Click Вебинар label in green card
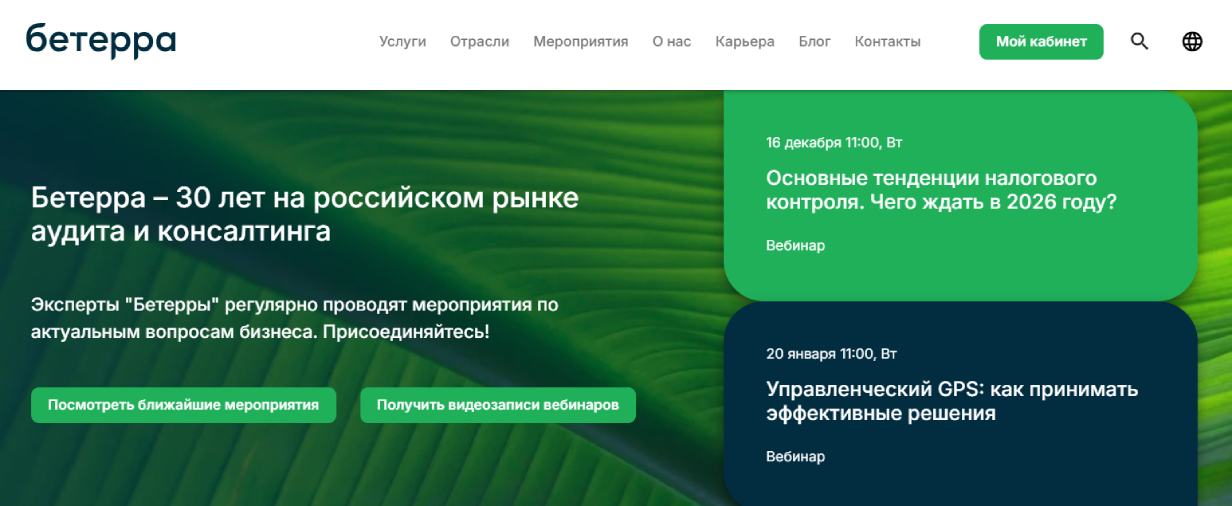The height and width of the screenshot is (506, 1232). point(796,245)
